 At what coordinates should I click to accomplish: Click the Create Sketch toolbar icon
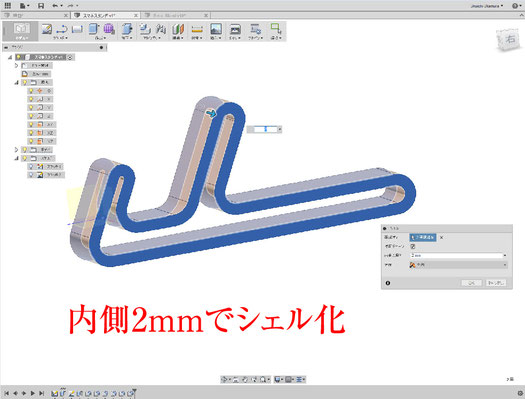tap(47, 29)
